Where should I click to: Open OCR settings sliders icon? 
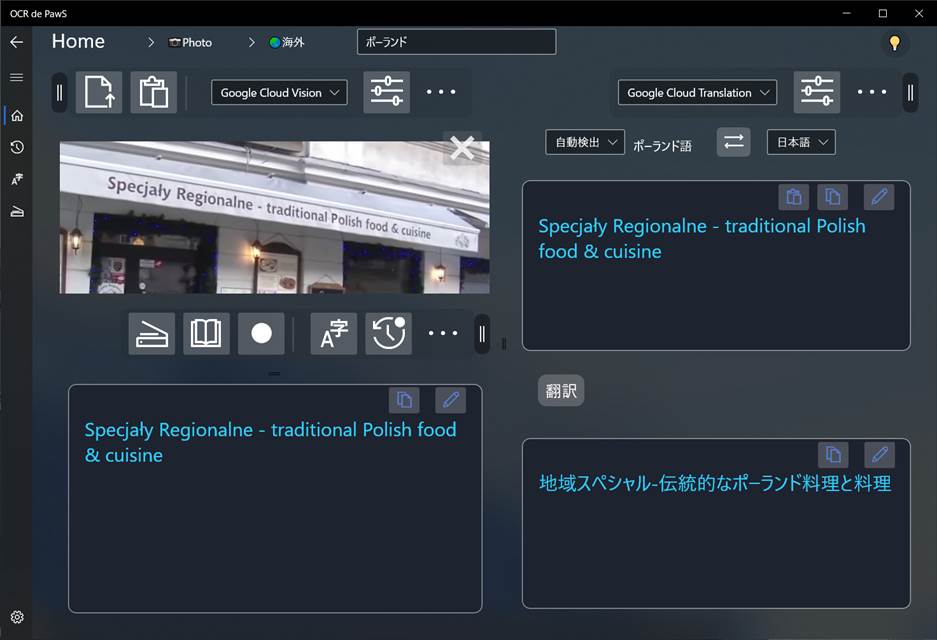386,92
